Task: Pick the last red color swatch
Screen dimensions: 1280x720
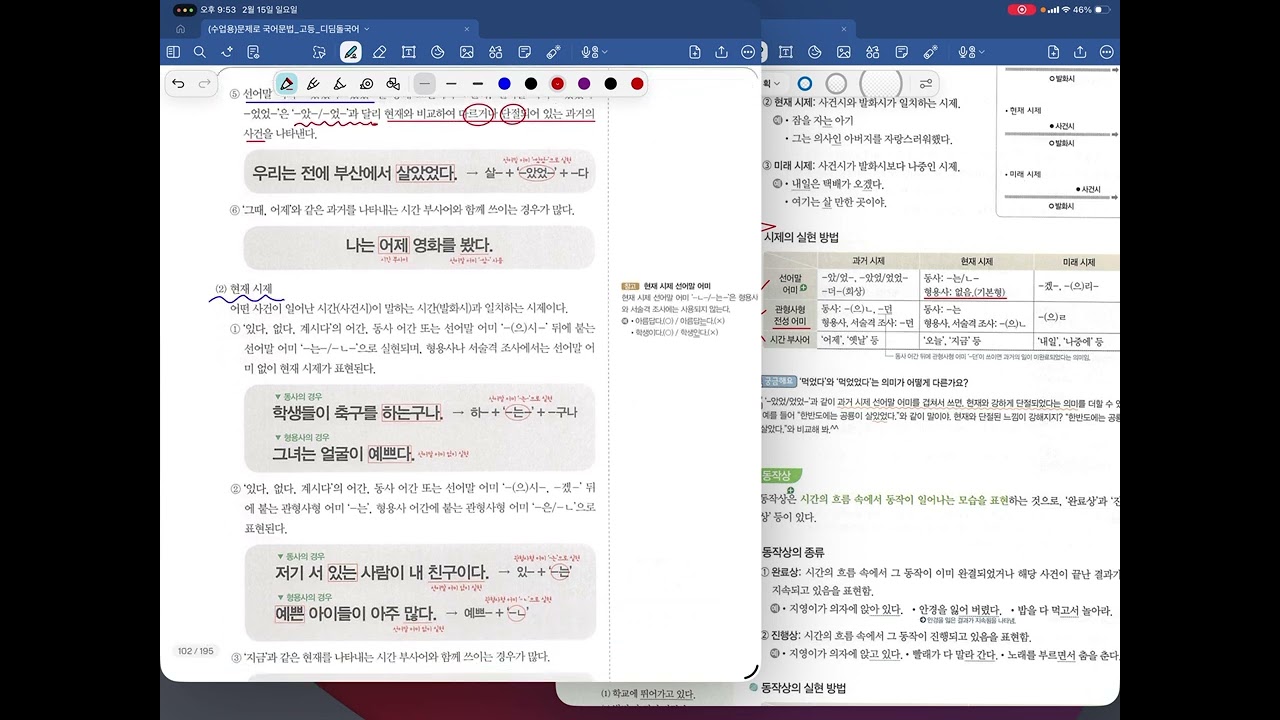Action: click(x=637, y=84)
